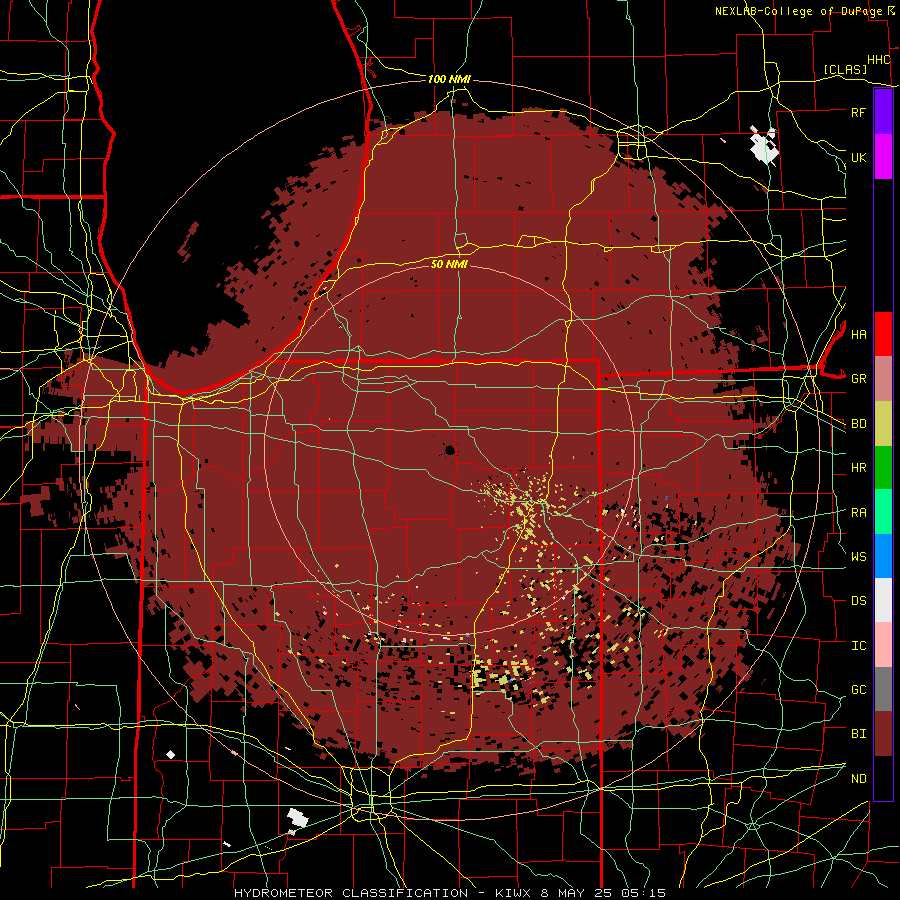Viewport: 900px width, 900px height.
Task: Click the 100 NMI range ring label
Action: pyautogui.click(x=449, y=79)
